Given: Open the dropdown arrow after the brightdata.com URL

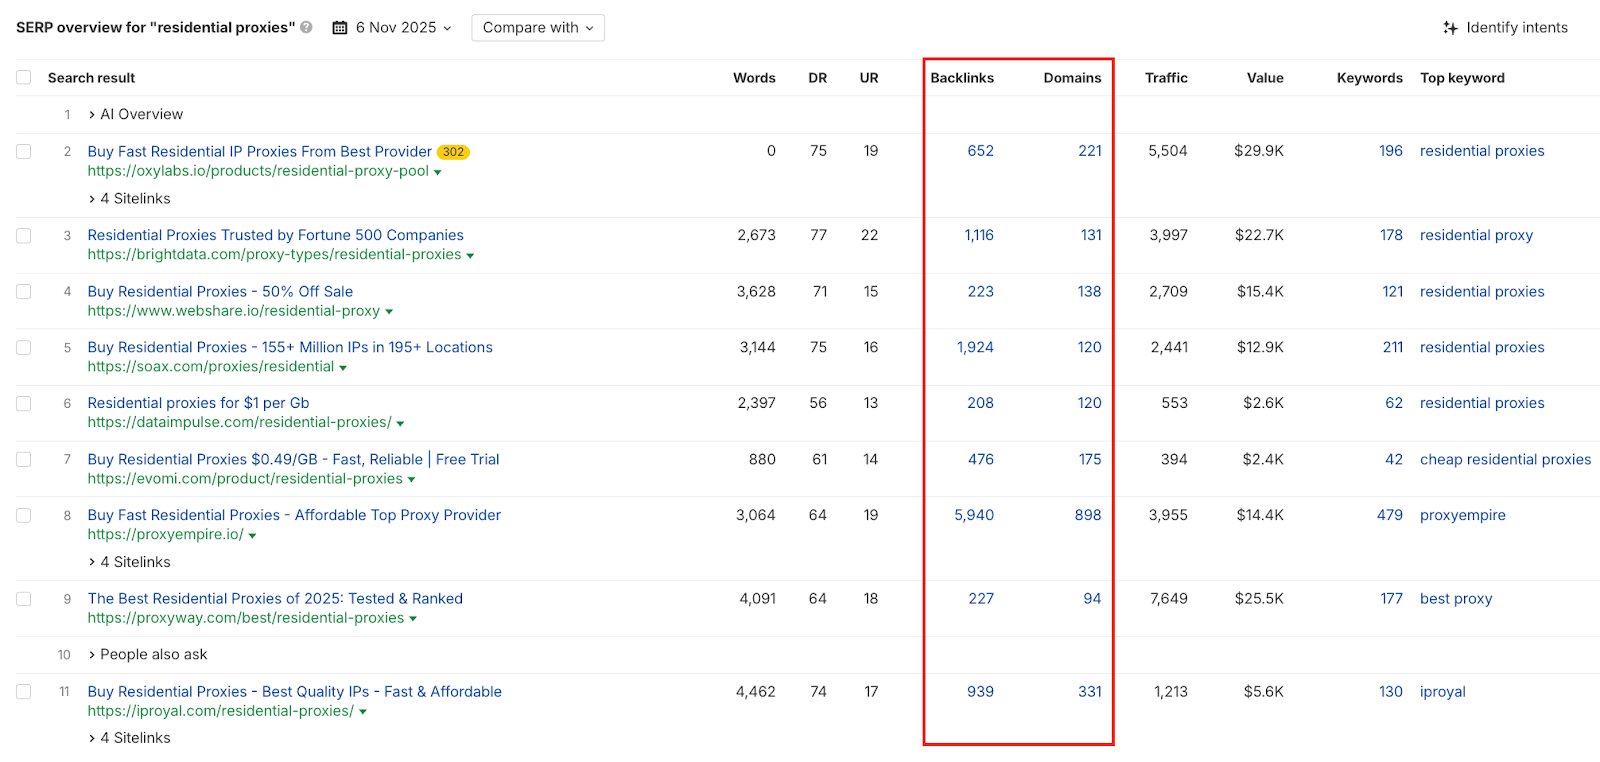Looking at the screenshot, I should [x=470, y=256].
